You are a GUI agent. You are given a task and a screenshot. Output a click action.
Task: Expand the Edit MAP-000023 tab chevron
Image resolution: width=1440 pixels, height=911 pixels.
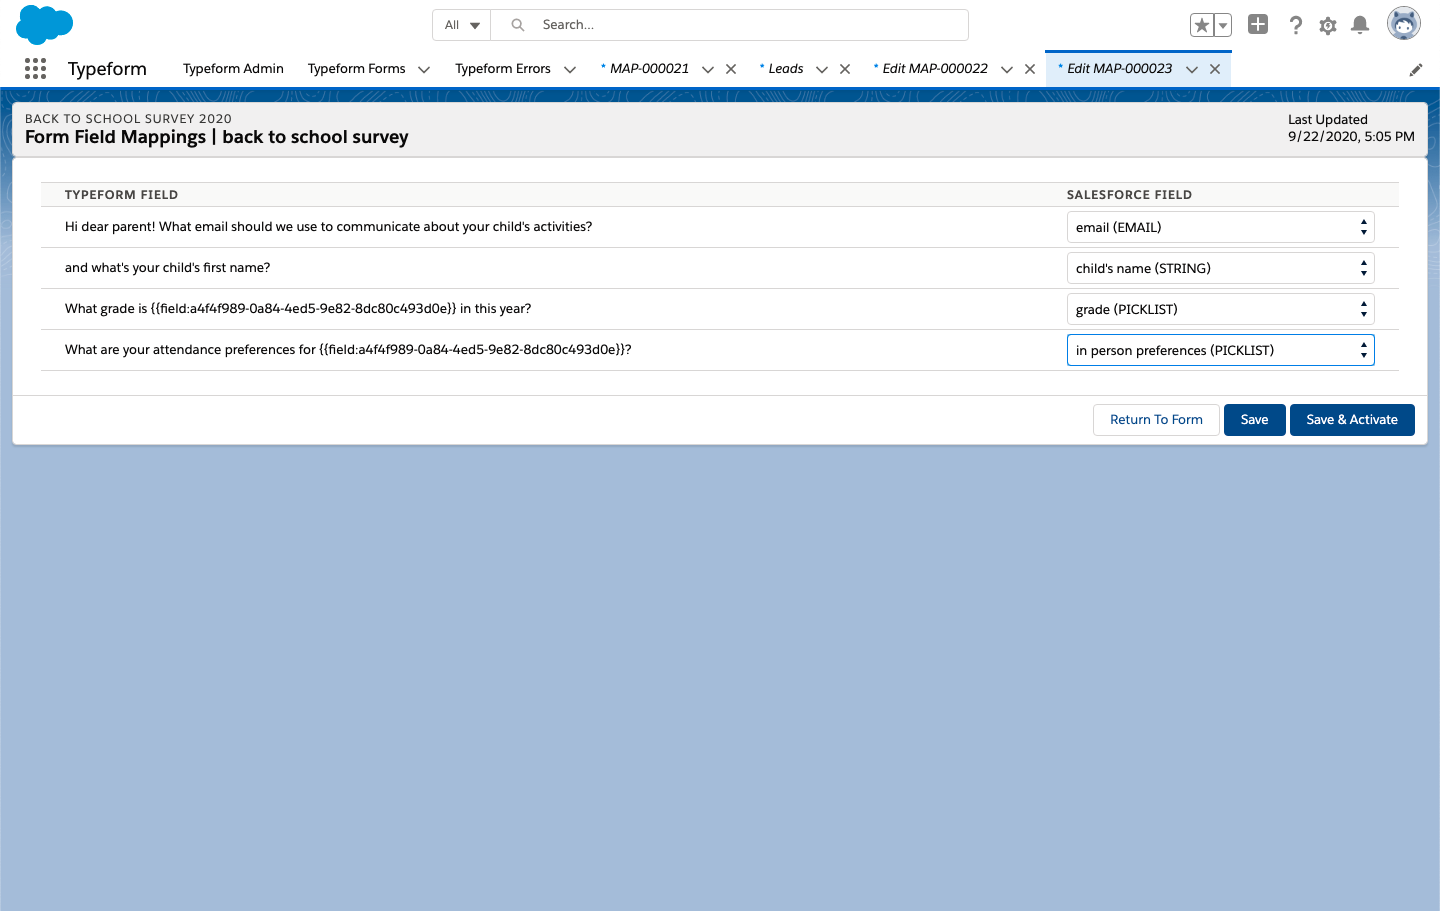tap(1192, 69)
